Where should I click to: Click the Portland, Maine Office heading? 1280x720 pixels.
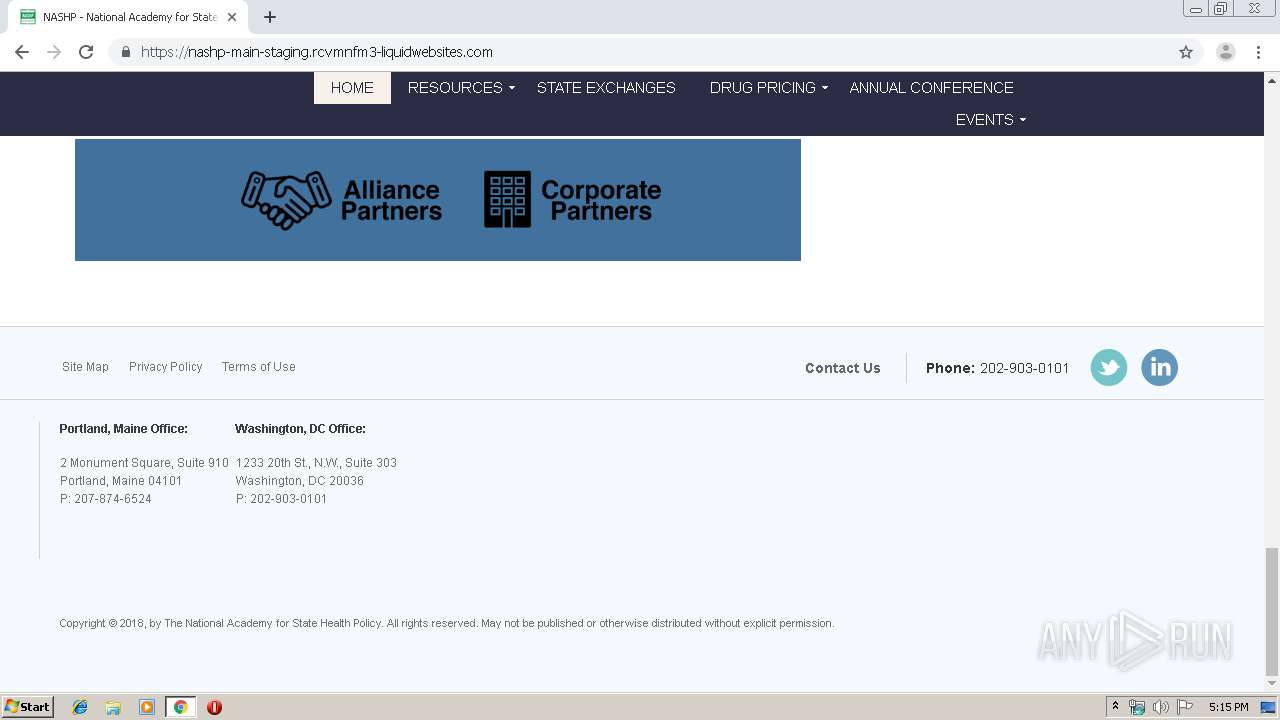123,429
